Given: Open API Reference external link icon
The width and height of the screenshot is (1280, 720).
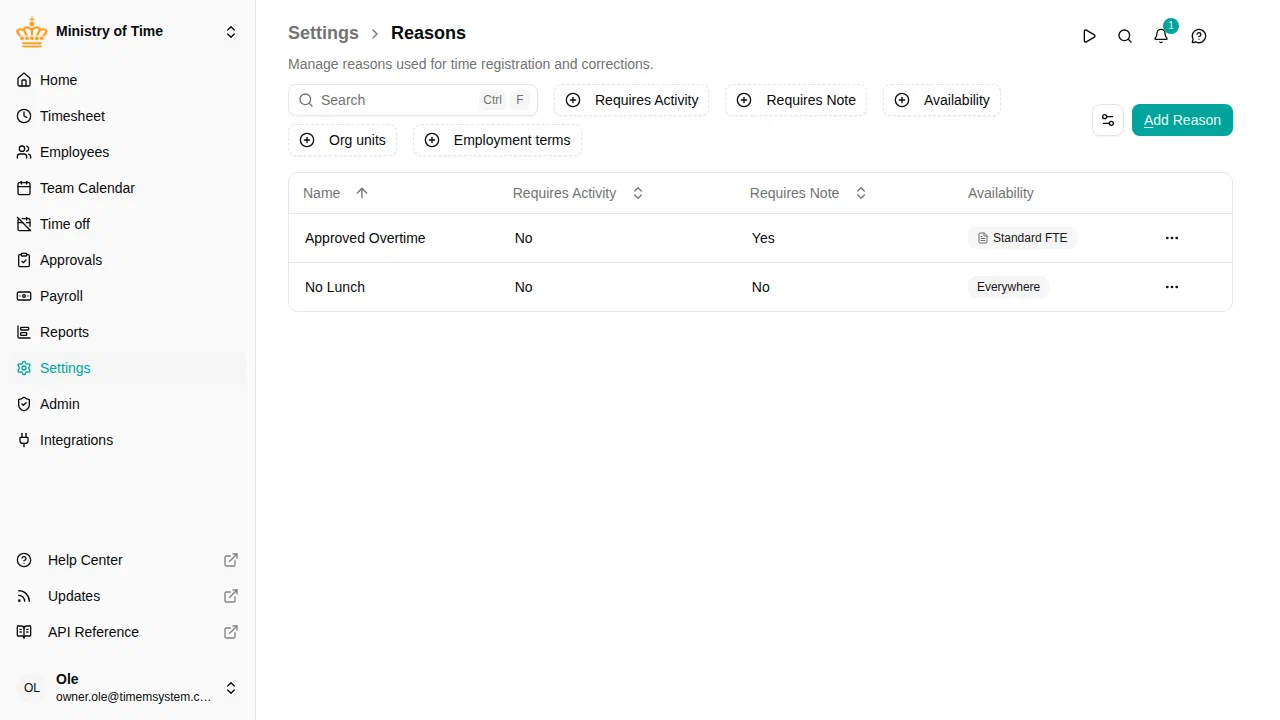Looking at the screenshot, I should pyautogui.click(x=231, y=632).
